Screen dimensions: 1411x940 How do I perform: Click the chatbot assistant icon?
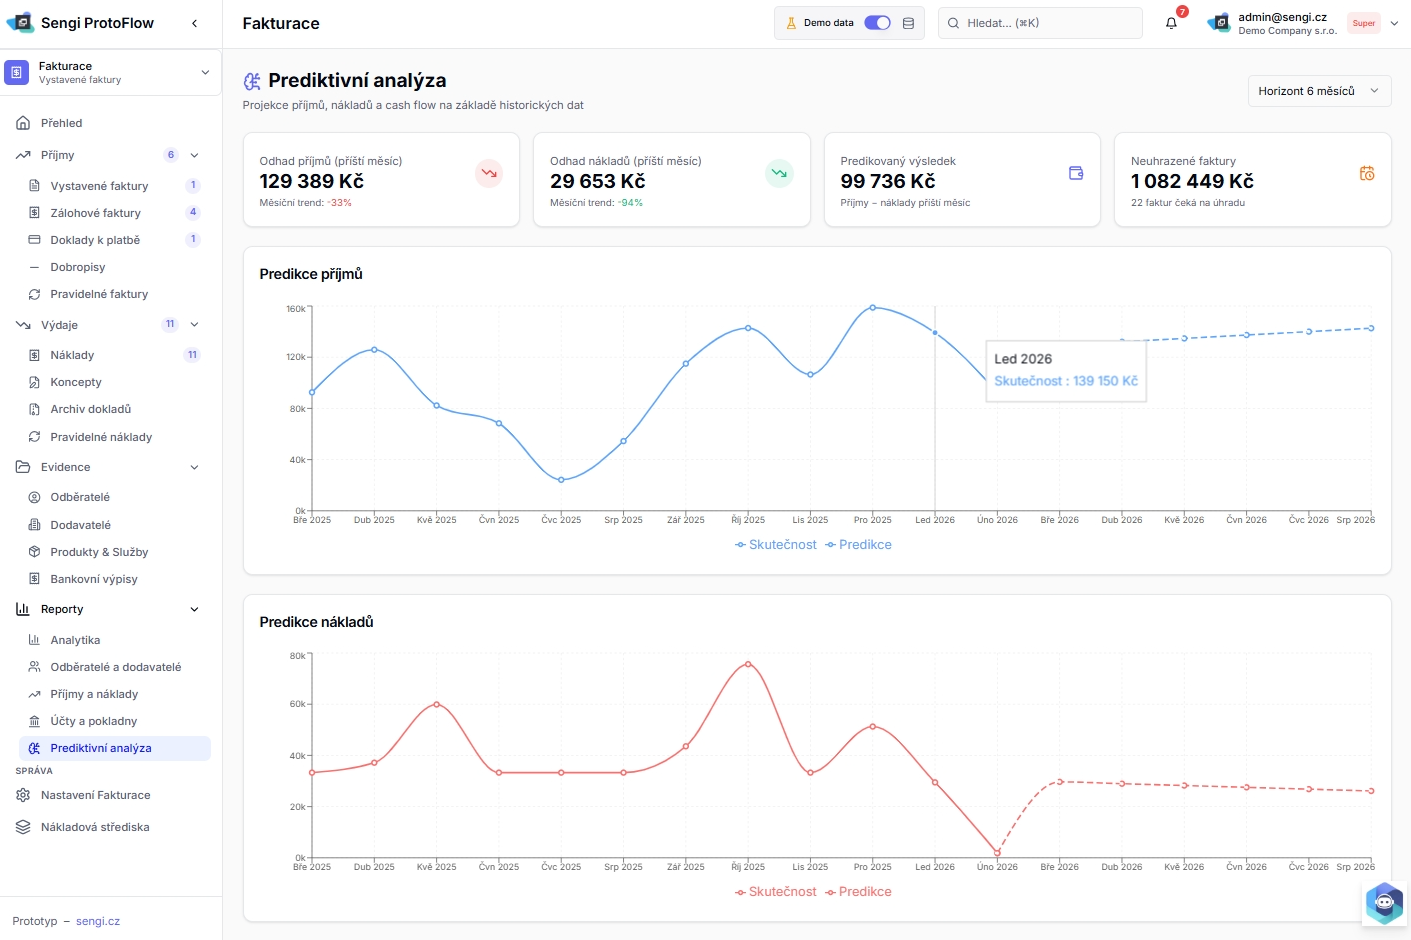click(x=1384, y=902)
